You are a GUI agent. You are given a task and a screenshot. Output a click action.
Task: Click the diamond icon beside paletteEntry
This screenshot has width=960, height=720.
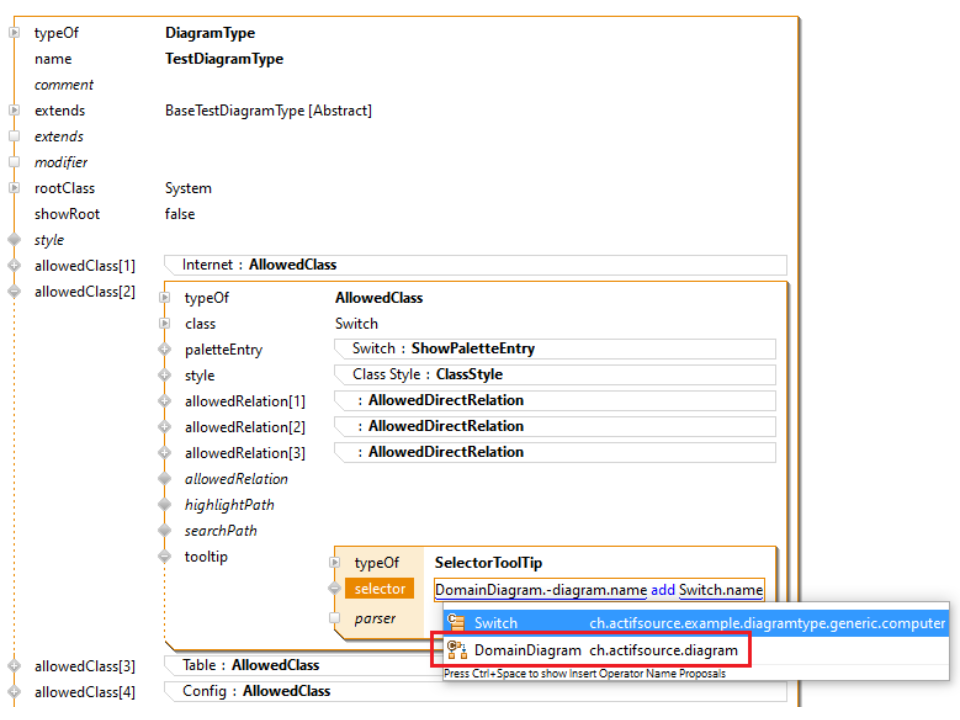(x=164, y=349)
